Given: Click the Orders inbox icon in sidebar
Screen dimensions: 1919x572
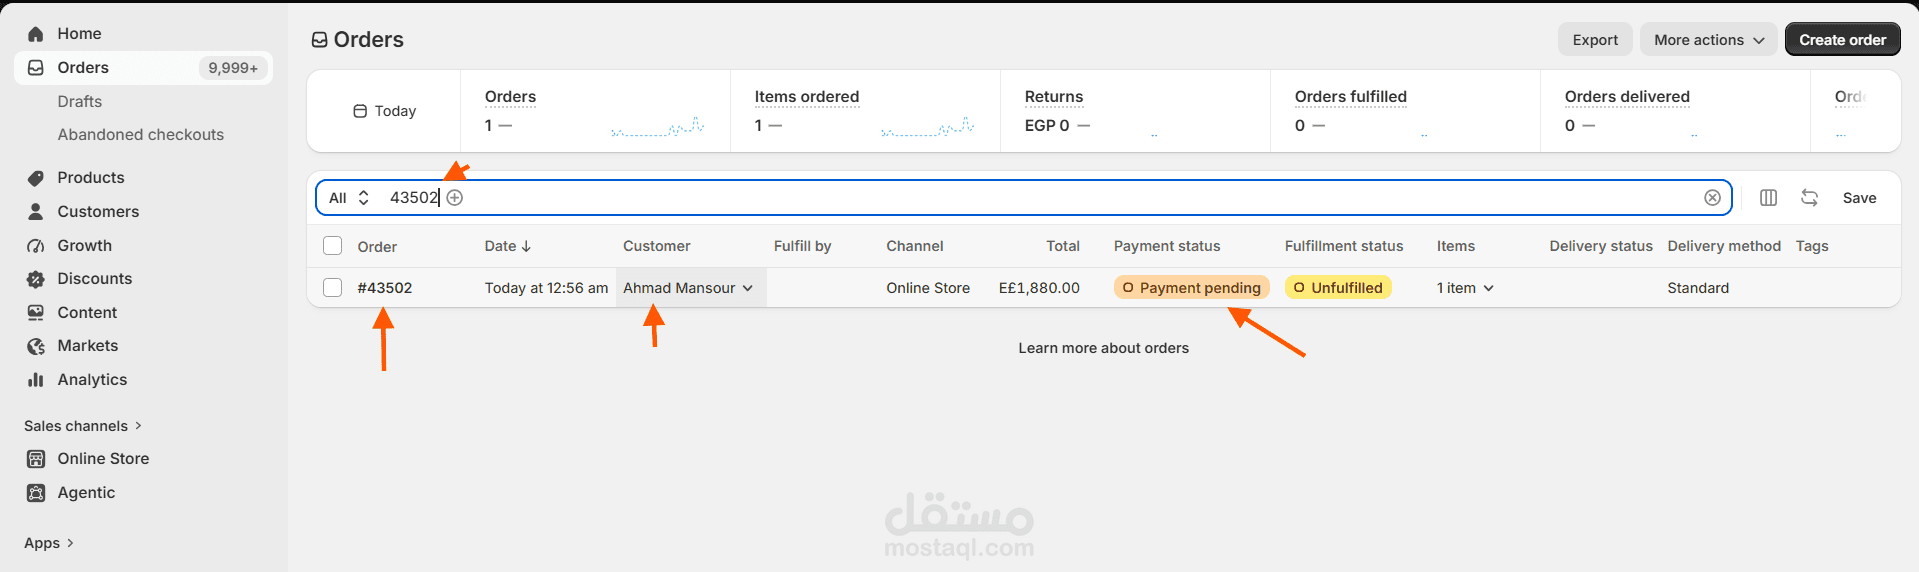Looking at the screenshot, I should click(x=36, y=68).
